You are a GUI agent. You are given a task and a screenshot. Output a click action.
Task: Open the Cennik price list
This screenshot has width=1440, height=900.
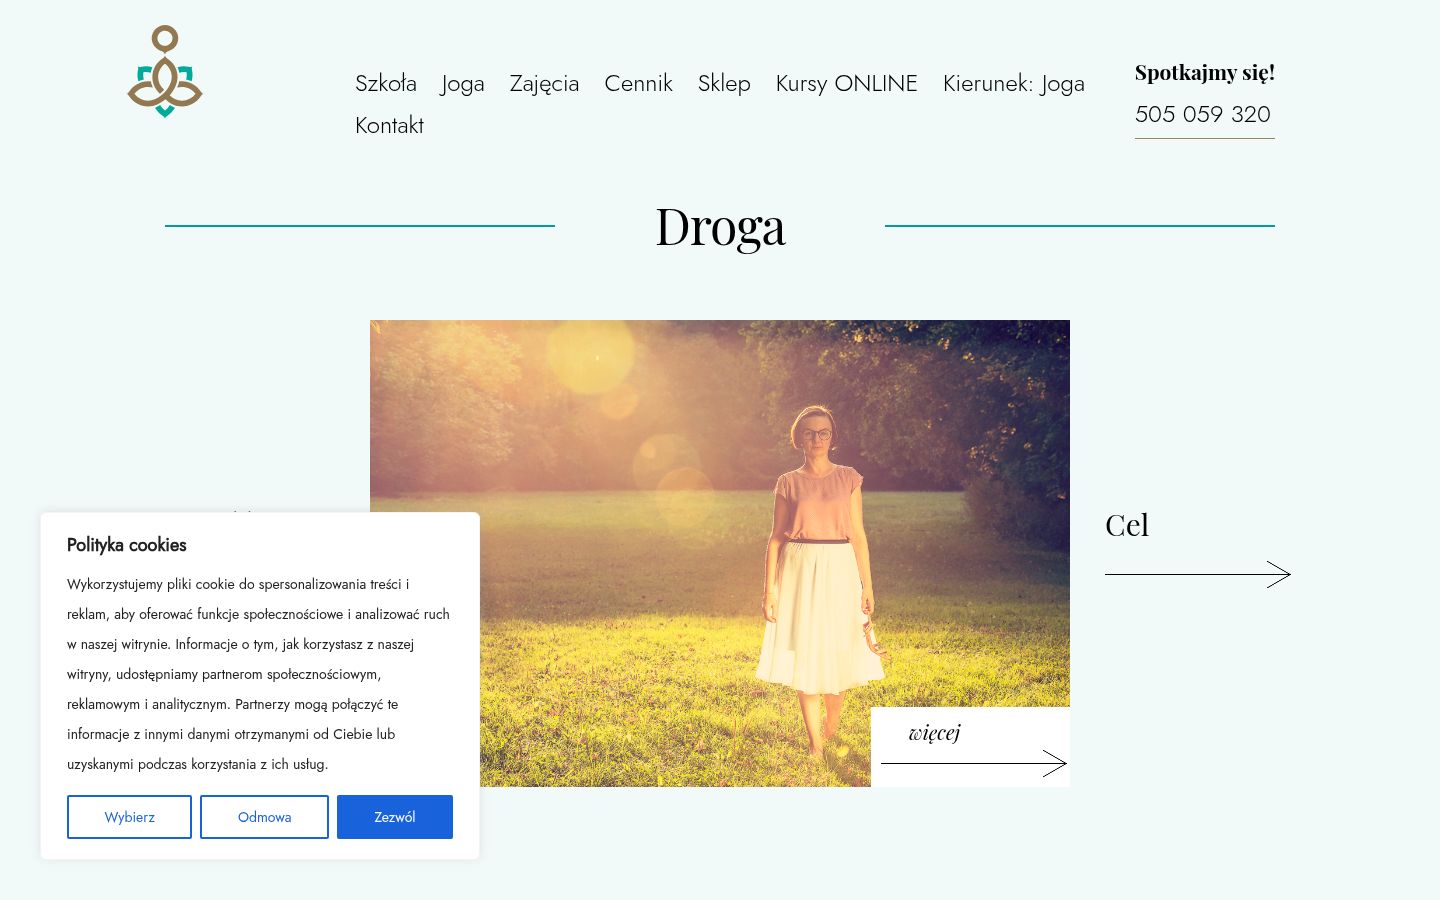pos(638,83)
